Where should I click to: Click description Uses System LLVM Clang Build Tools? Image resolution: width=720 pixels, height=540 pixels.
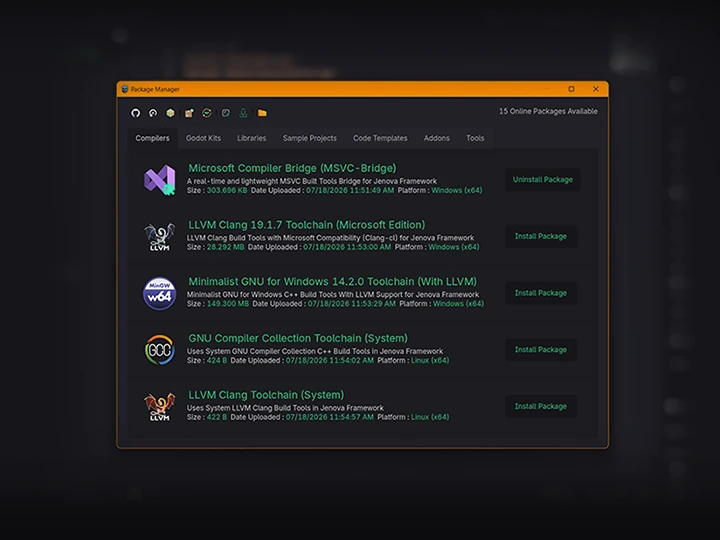(285, 408)
